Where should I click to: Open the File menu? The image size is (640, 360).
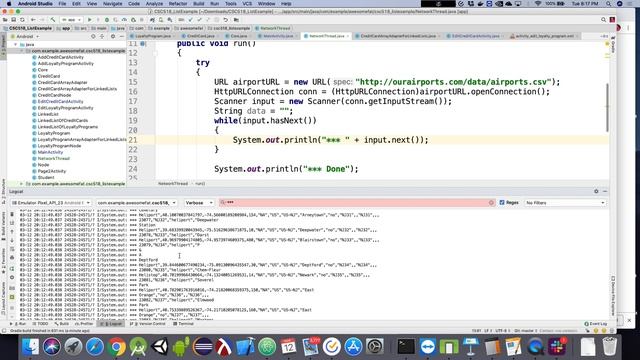[x=62, y=4]
